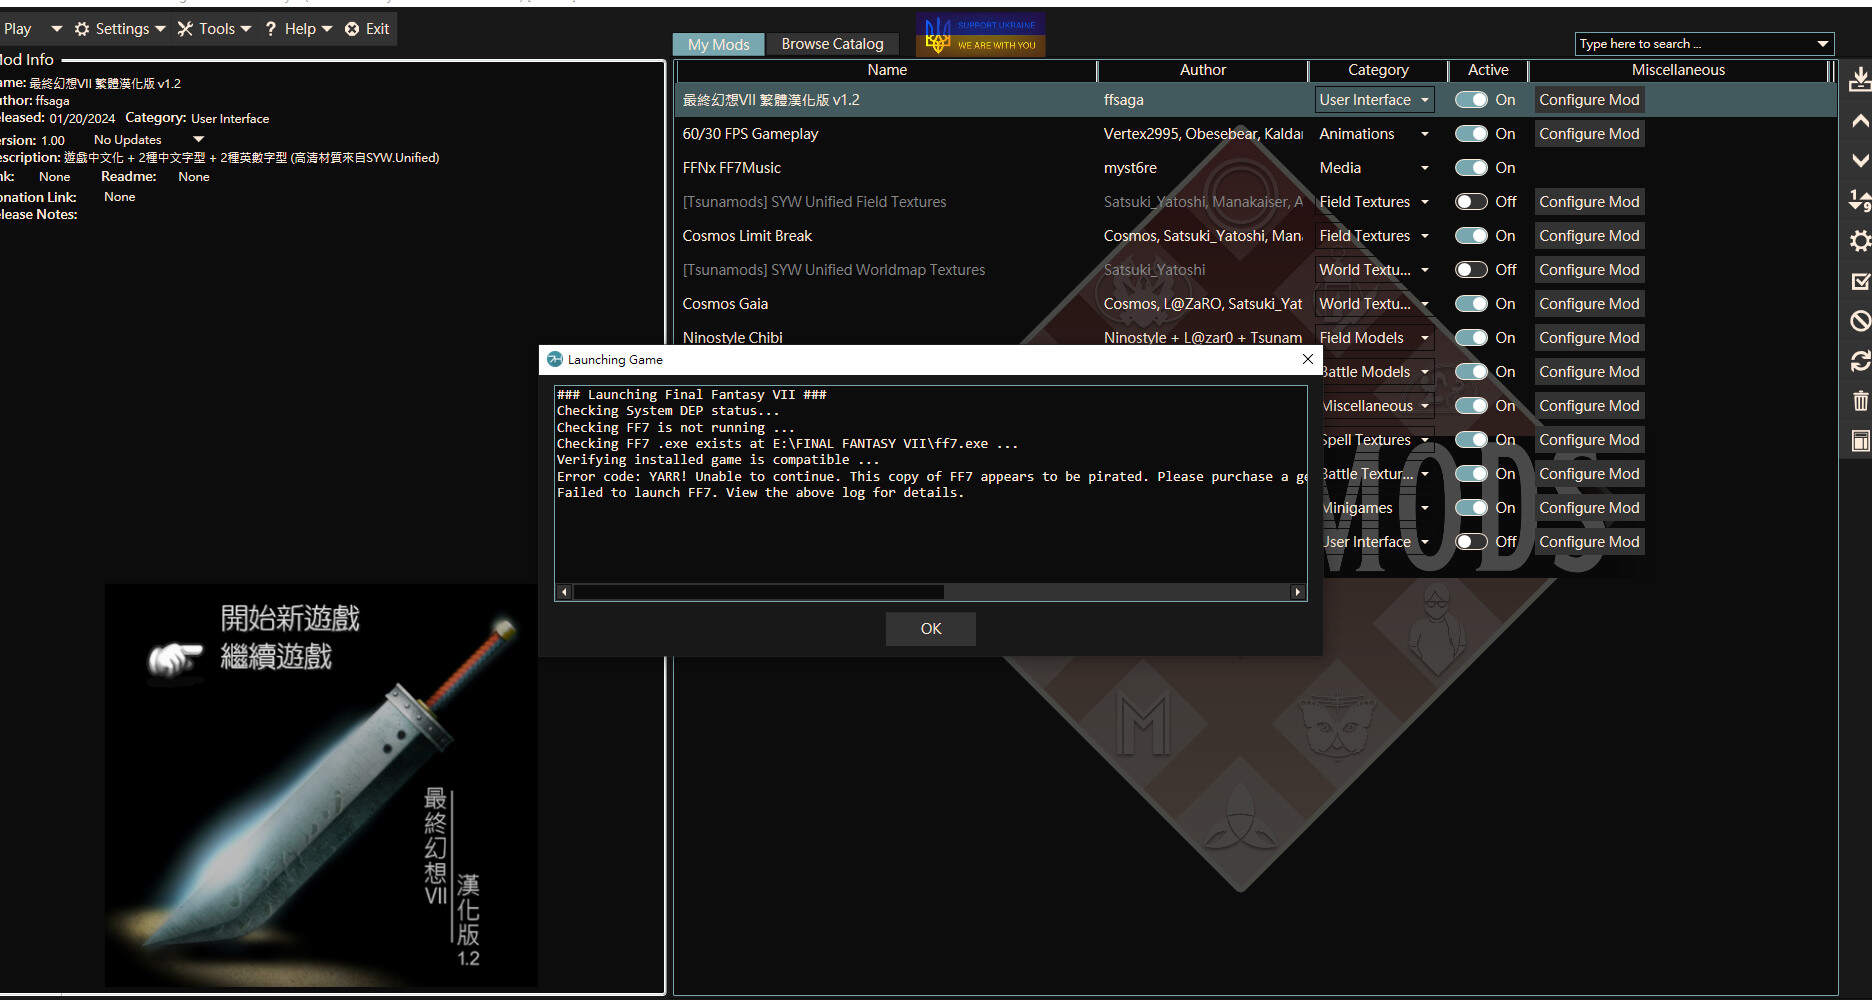Open the Import Mod tool
This screenshot has height=1000, width=1872.
(1860, 78)
